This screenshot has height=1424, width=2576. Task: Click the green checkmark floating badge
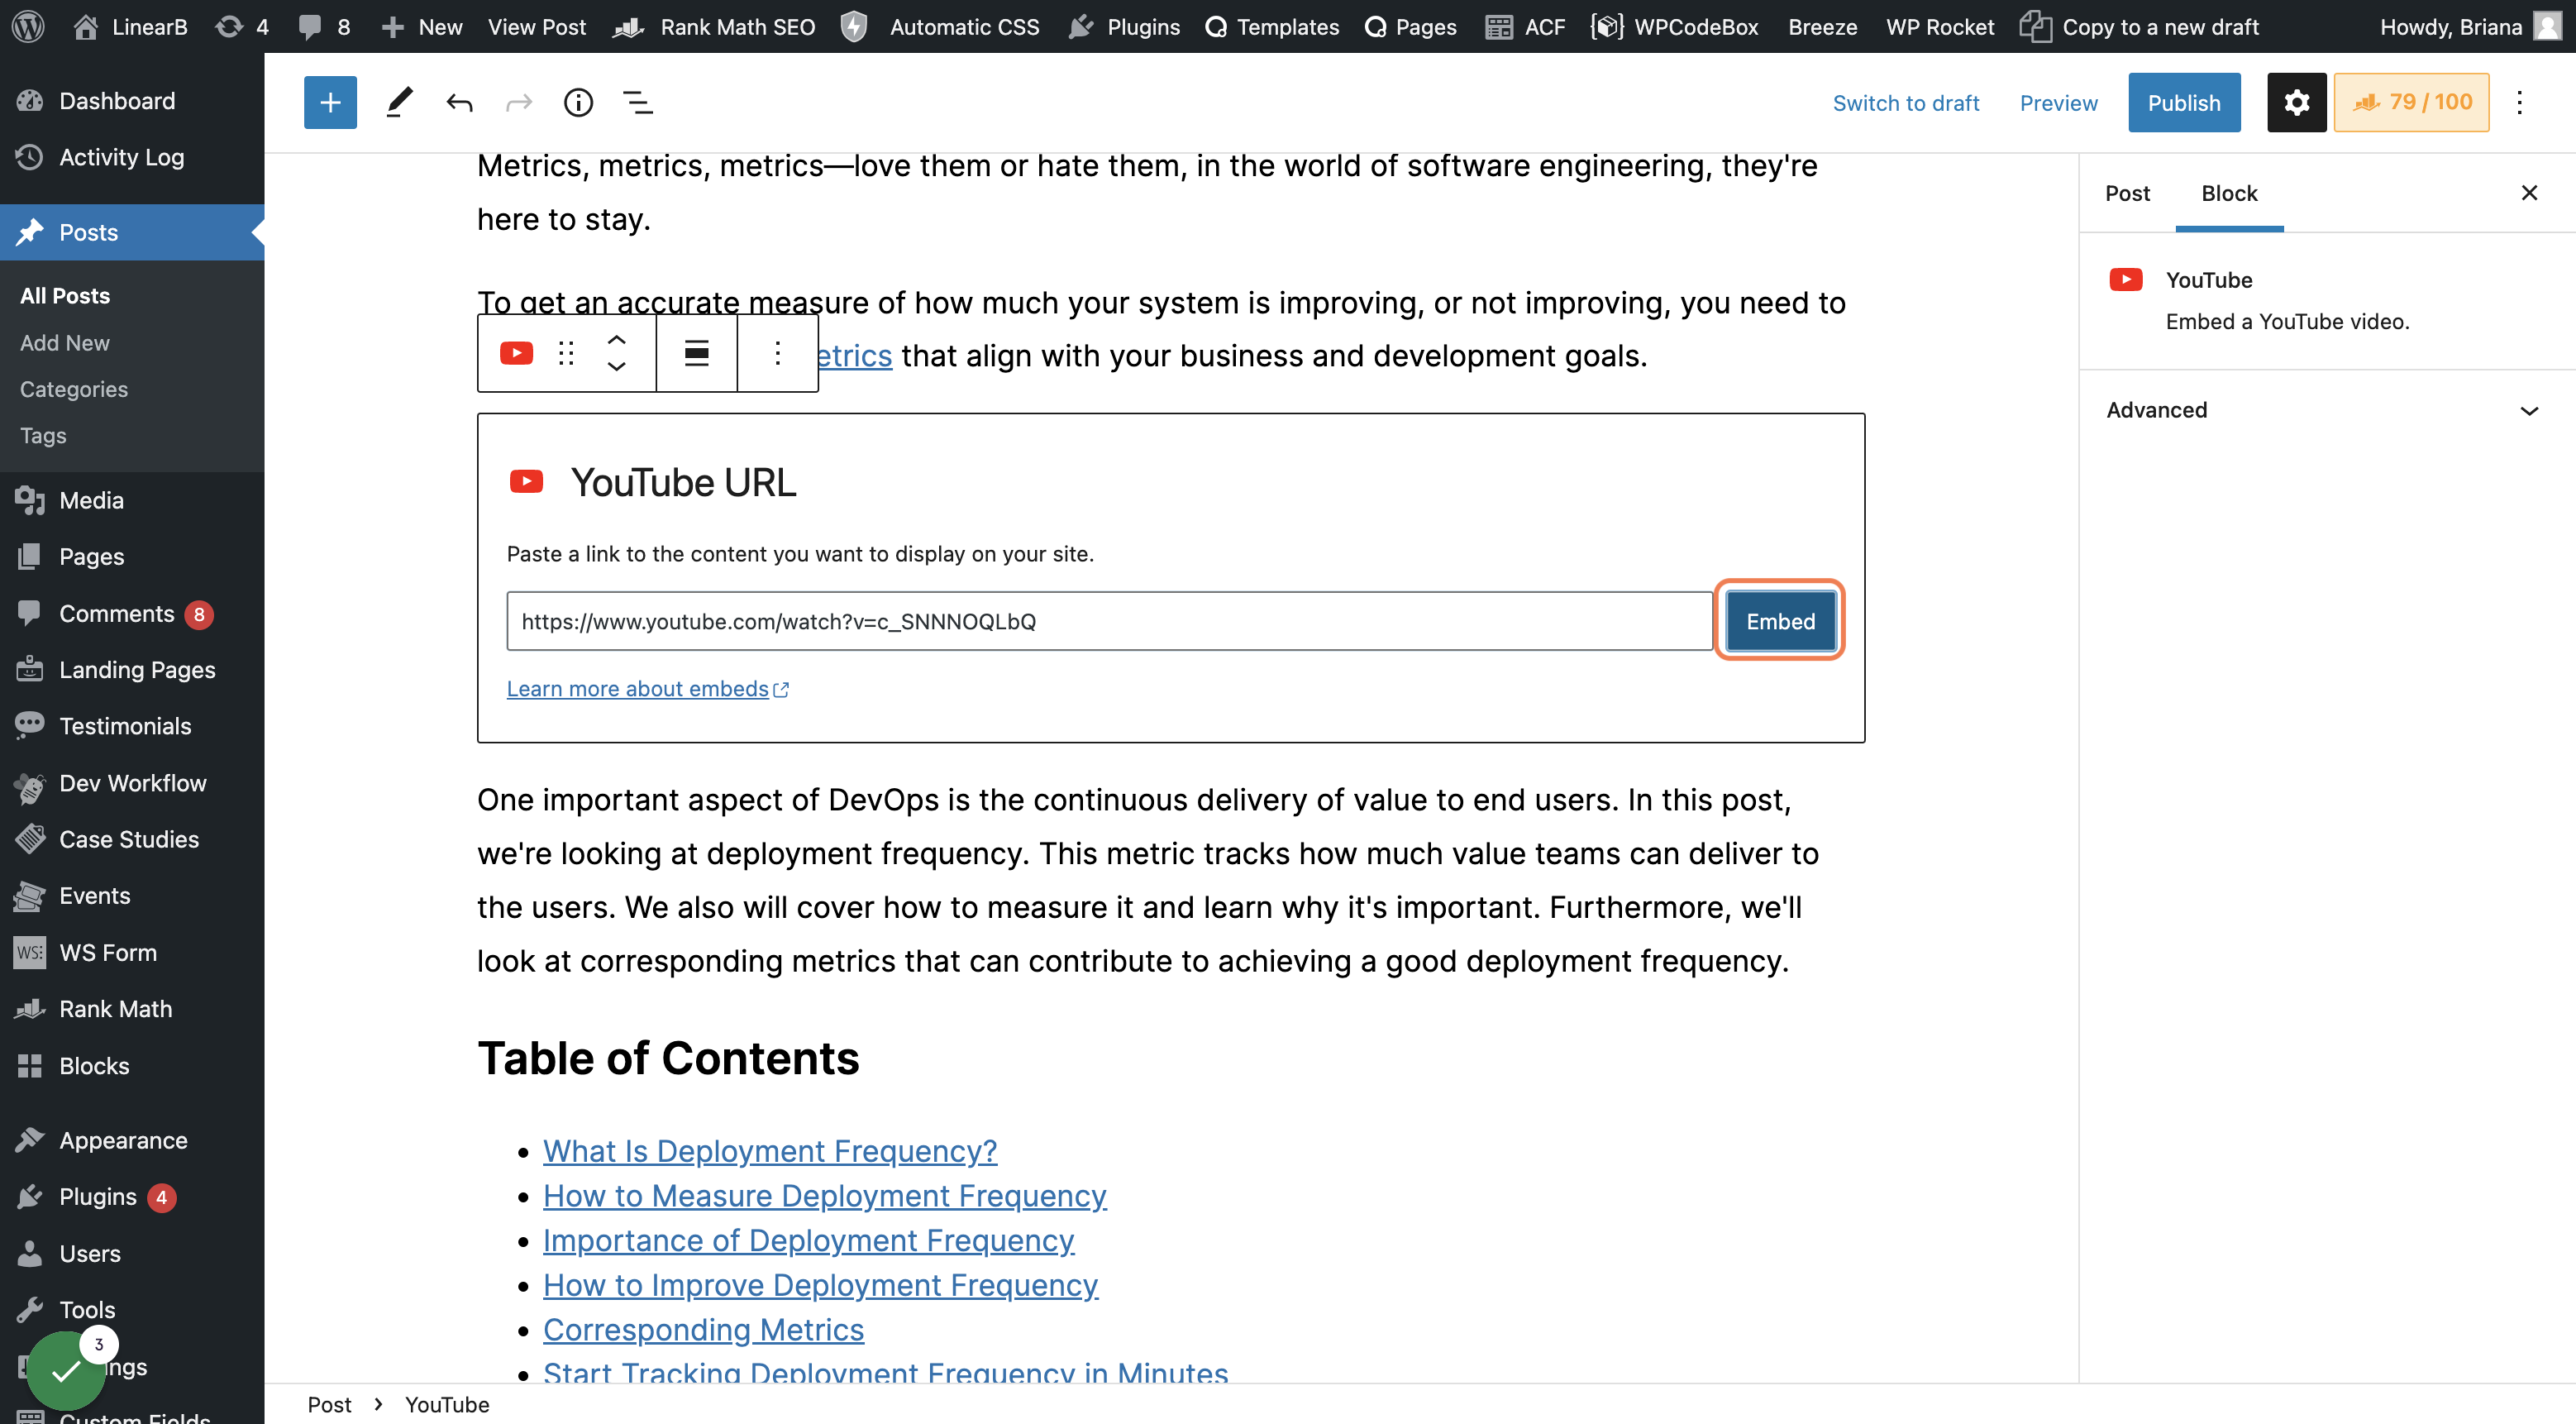[66, 1370]
